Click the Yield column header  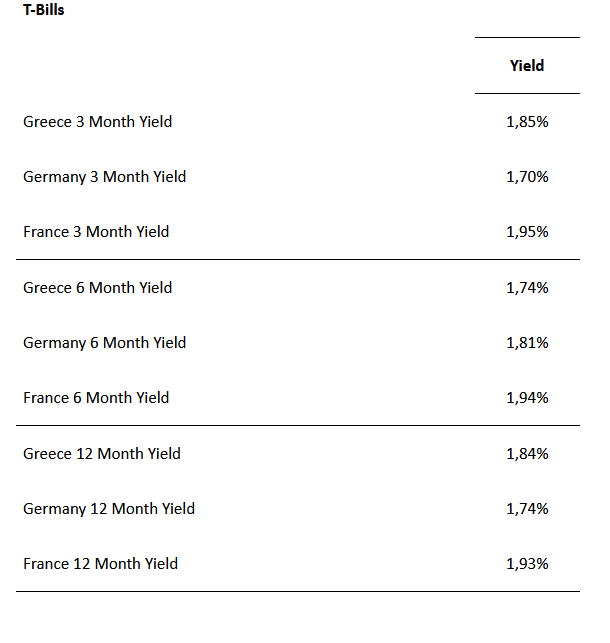click(527, 66)
